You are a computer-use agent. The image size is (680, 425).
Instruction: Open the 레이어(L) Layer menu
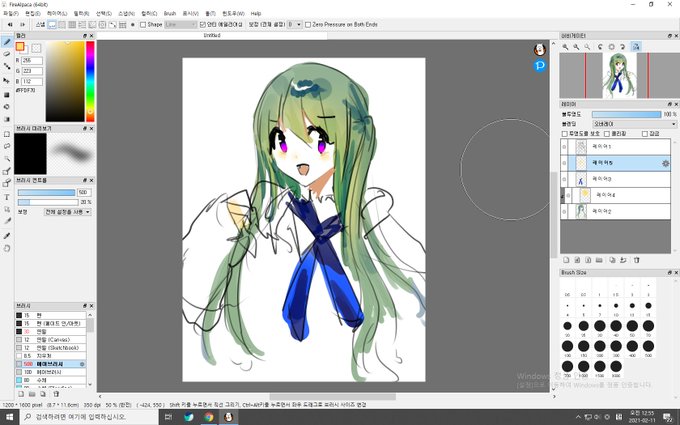pos(57,13)
